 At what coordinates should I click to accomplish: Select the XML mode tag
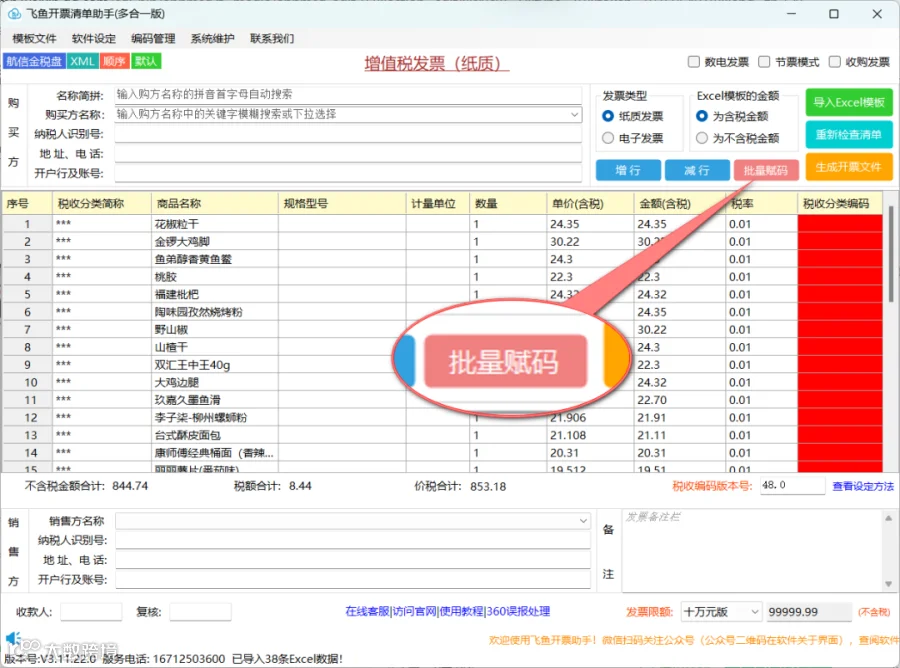pyautogui.click(x=83, y=61)
